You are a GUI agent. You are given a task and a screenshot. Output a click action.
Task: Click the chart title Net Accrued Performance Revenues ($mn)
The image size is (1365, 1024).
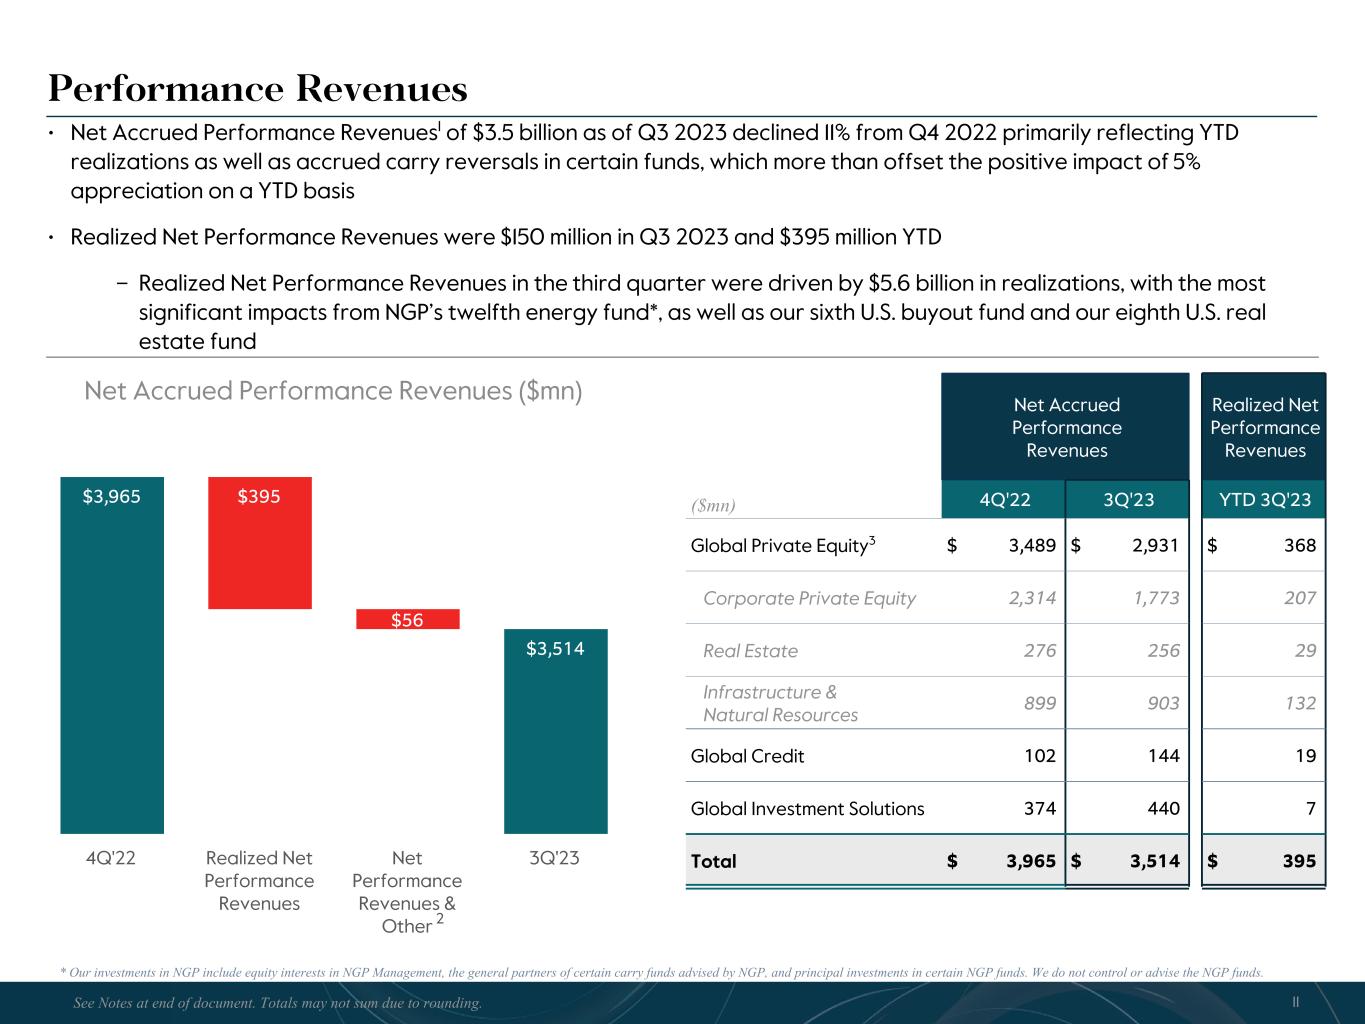point(333,391)
